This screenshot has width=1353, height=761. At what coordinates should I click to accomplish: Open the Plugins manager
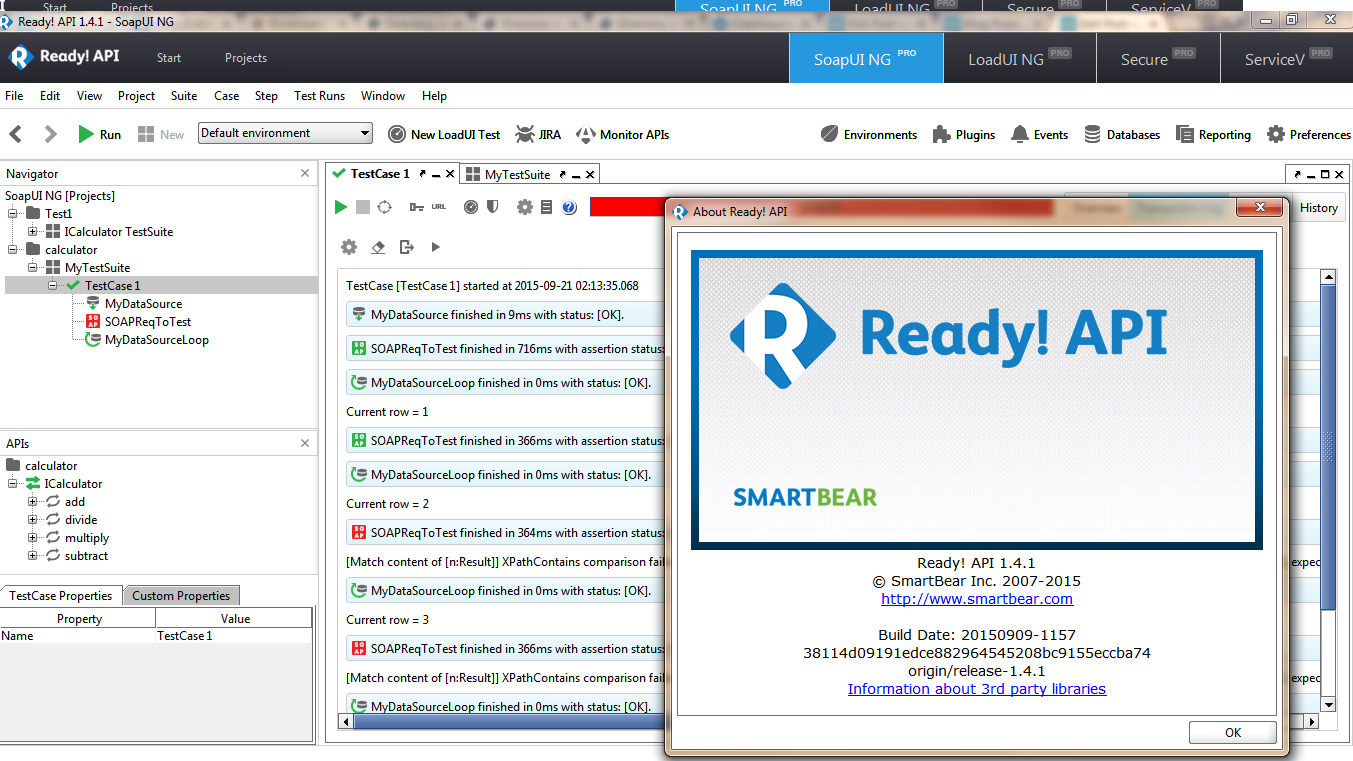tap(964, 134)
